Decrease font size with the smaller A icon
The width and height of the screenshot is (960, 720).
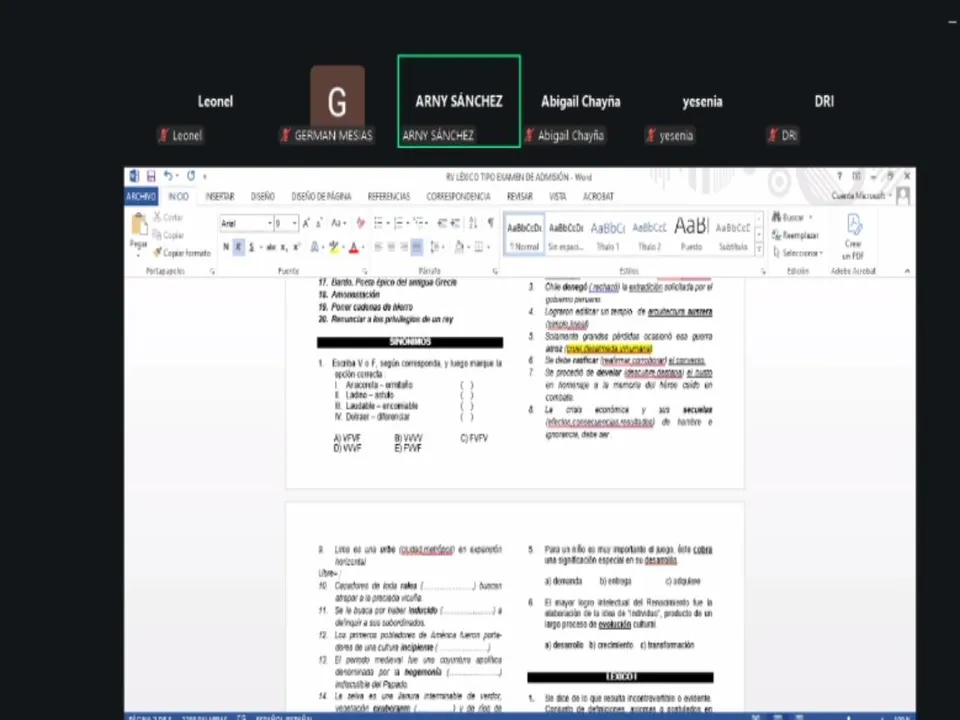319,223
